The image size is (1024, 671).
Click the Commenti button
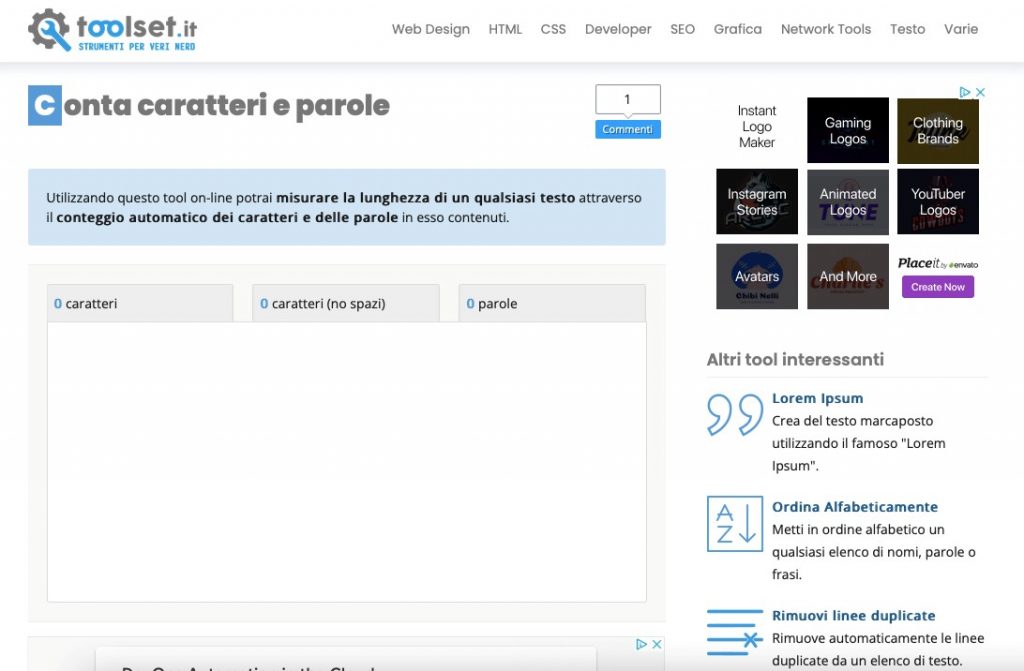[x=627, y=129]
